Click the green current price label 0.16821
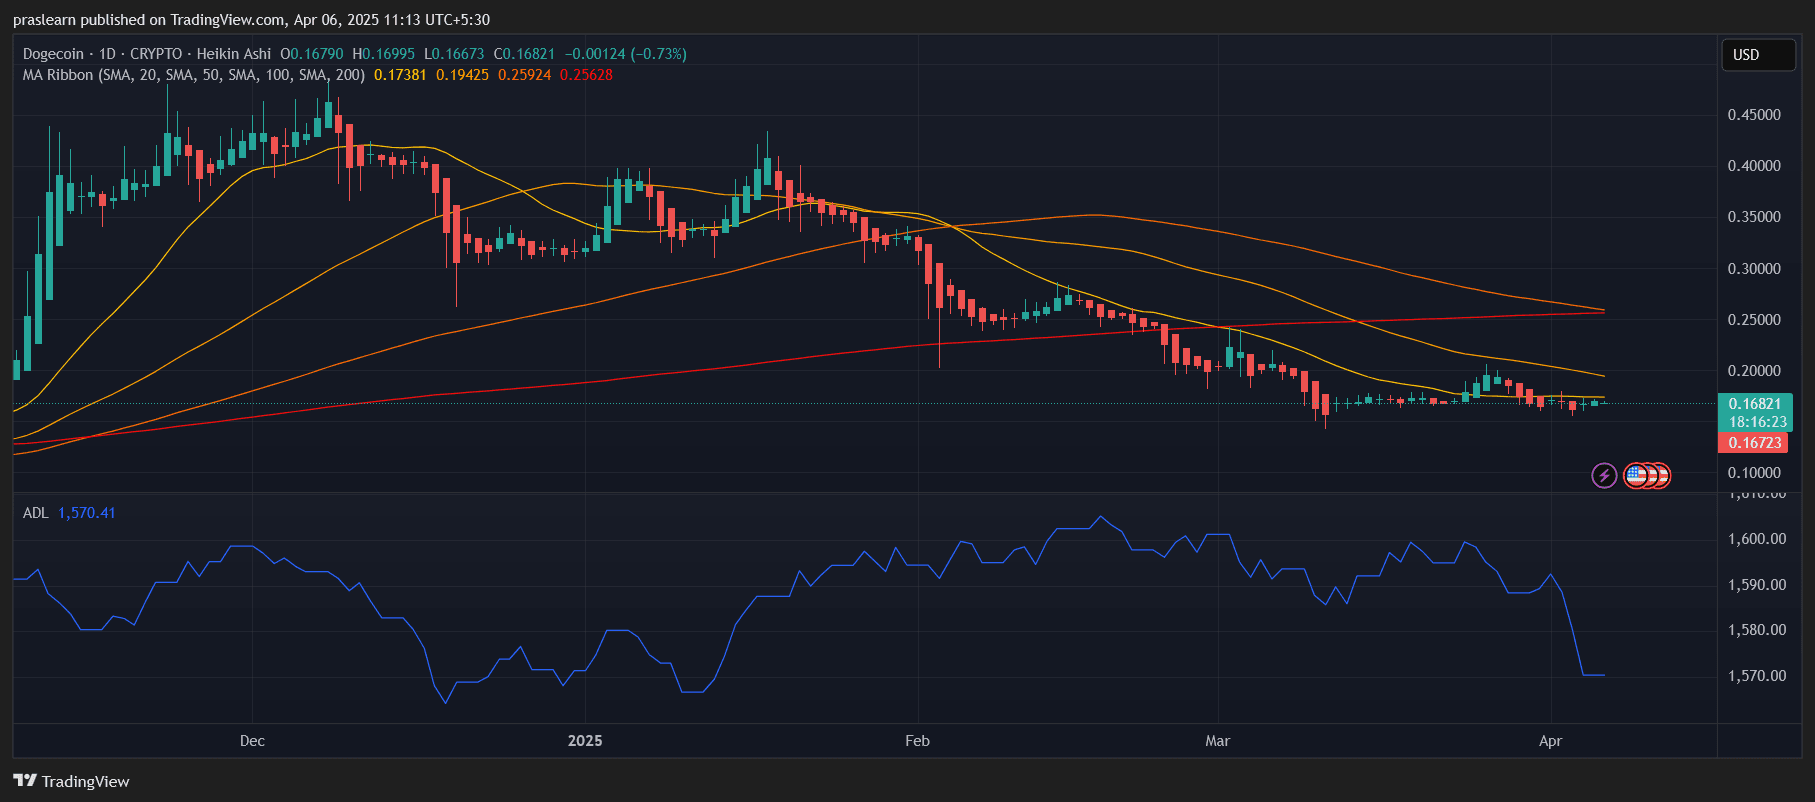Image resolution: width=1815 pixels, height=802 pixels. [x=1754, y=404]
